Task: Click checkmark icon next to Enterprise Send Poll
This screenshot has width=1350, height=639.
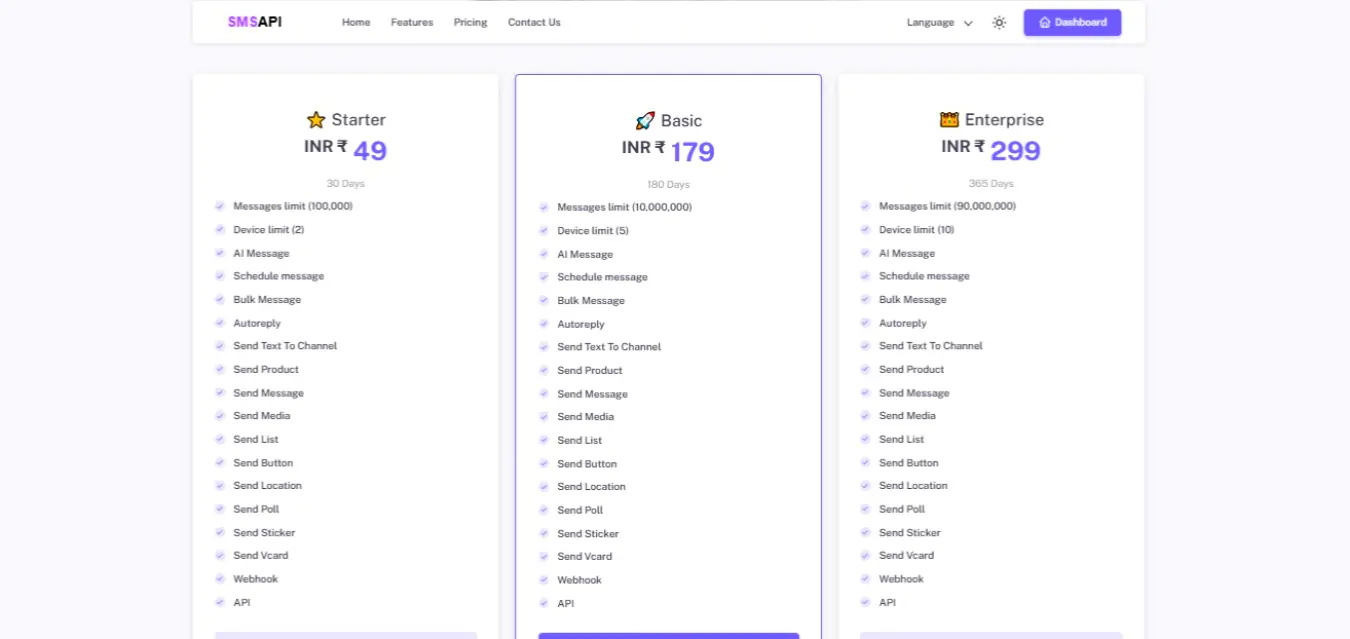Action: [865, 509]
